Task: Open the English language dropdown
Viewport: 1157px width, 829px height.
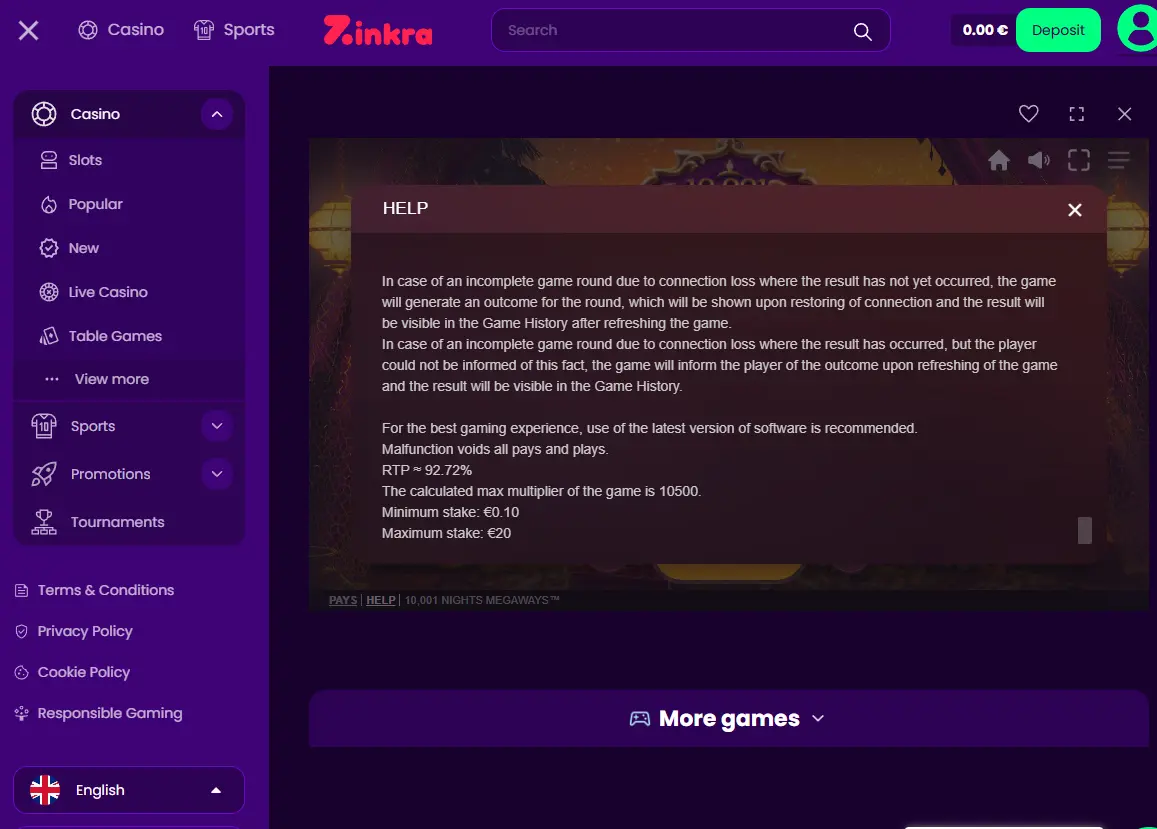Action: 129,790
